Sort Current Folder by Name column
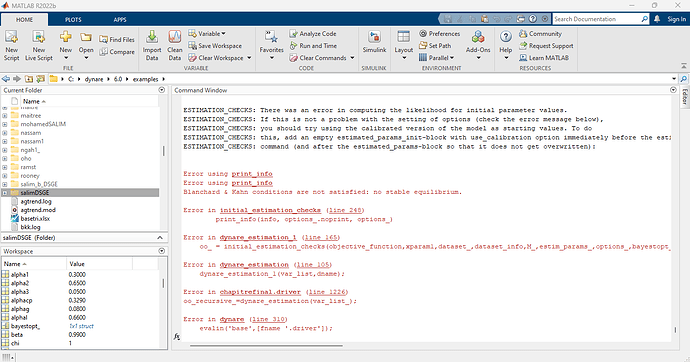This screenshot has height=362, width=690. pyautogui.click(x=34, y=101)
